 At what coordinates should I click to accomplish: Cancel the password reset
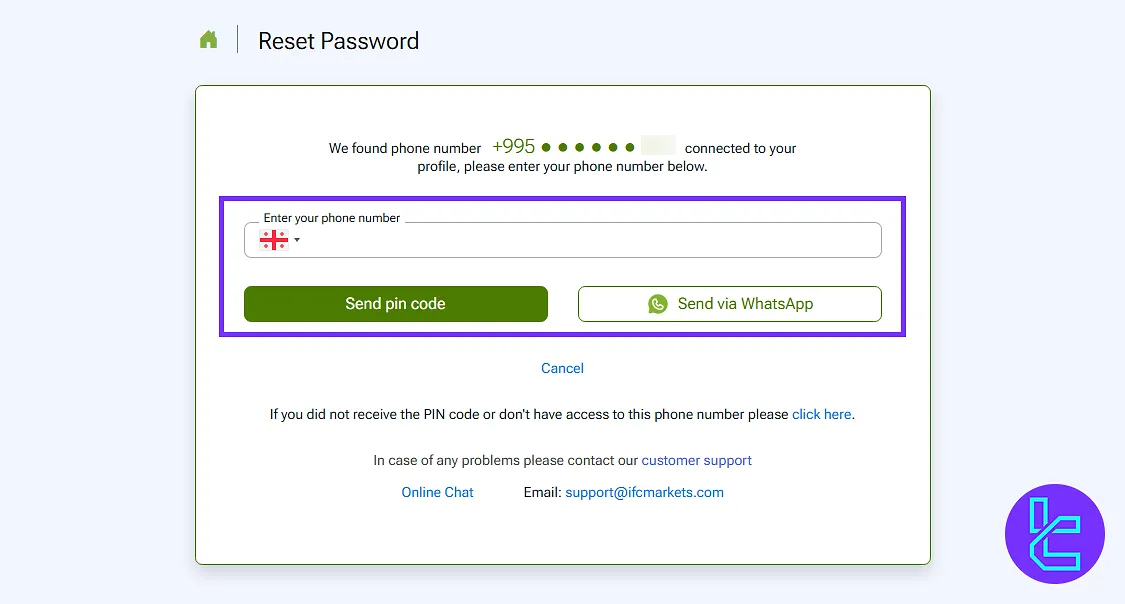point(562,368)
